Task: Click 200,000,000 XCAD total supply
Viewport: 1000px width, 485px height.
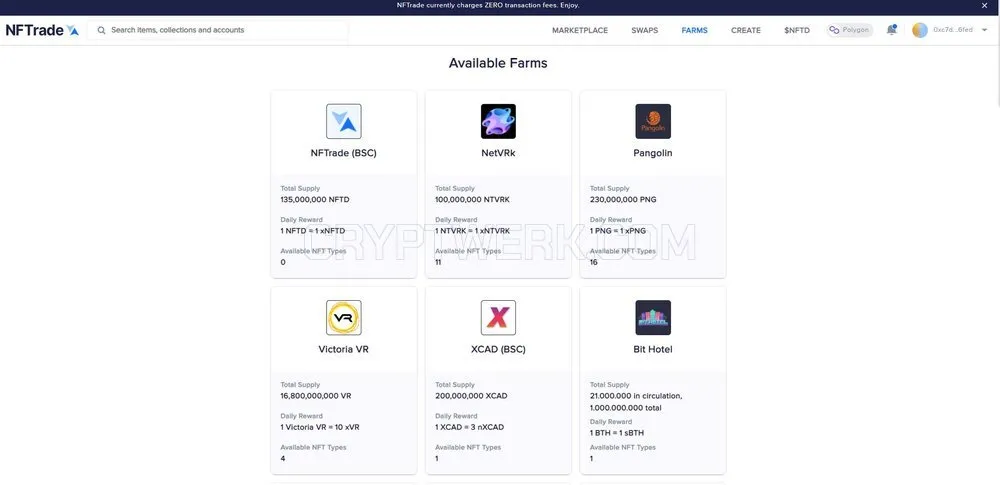Action: 471,396
